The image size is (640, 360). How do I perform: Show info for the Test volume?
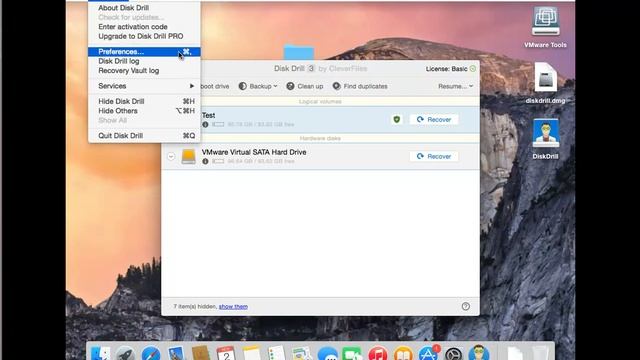205,124
